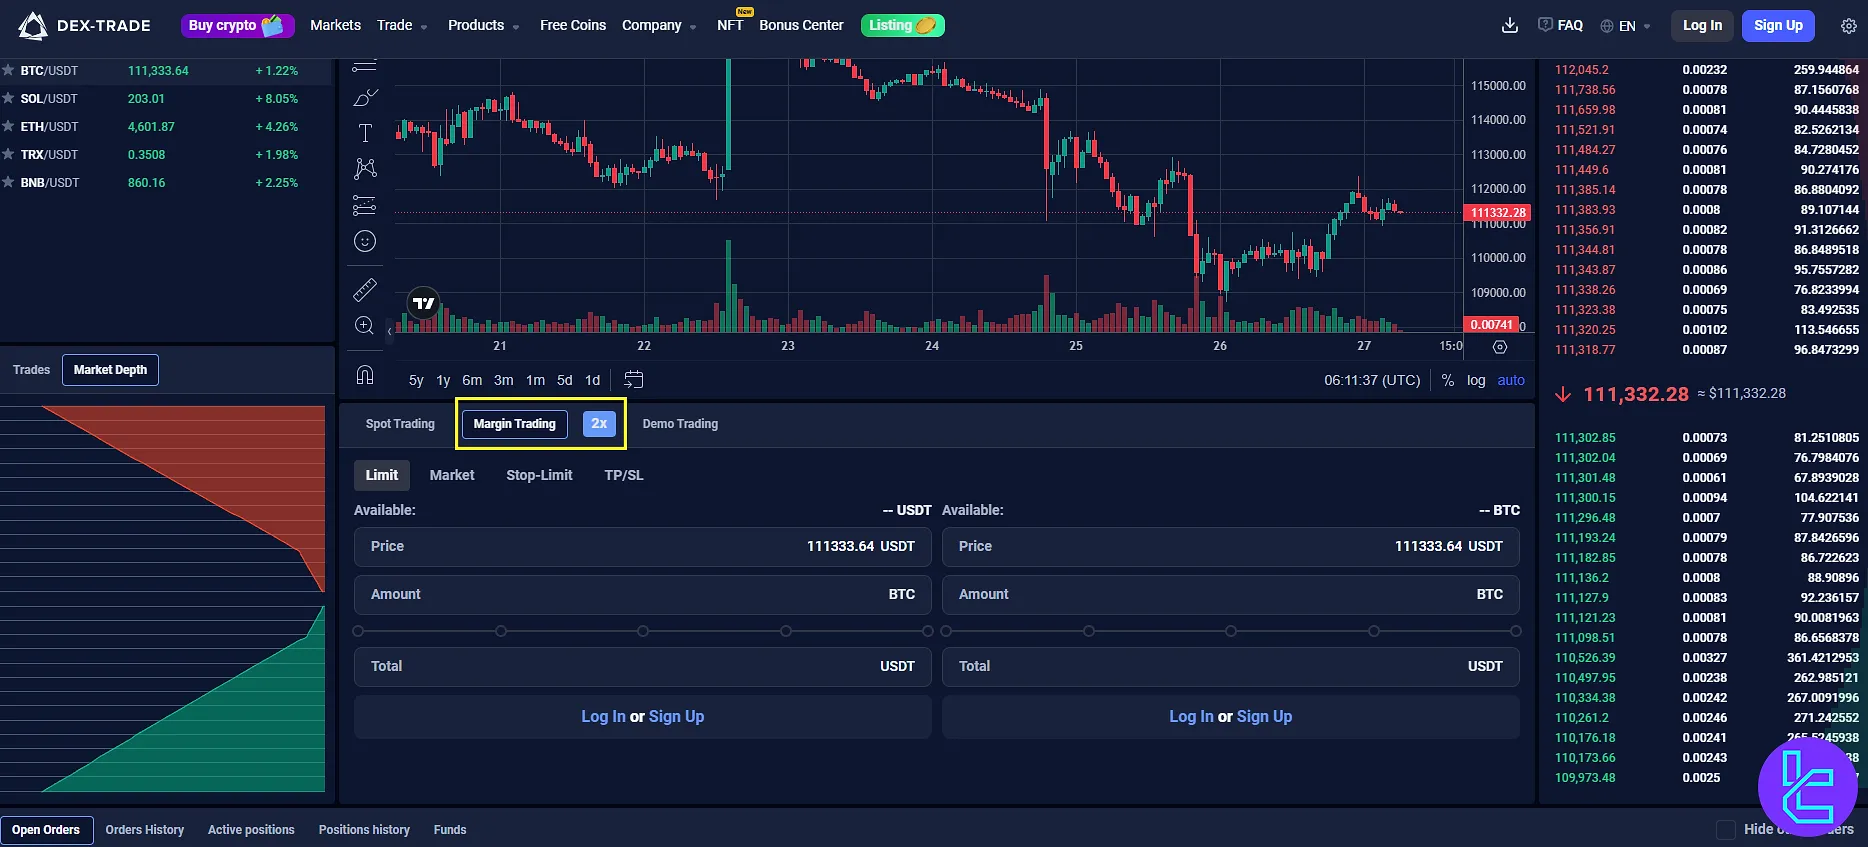This screenshot has height=847, width=1868.
Task: Expand the Company dropdown menu
Action: point(659,25)
